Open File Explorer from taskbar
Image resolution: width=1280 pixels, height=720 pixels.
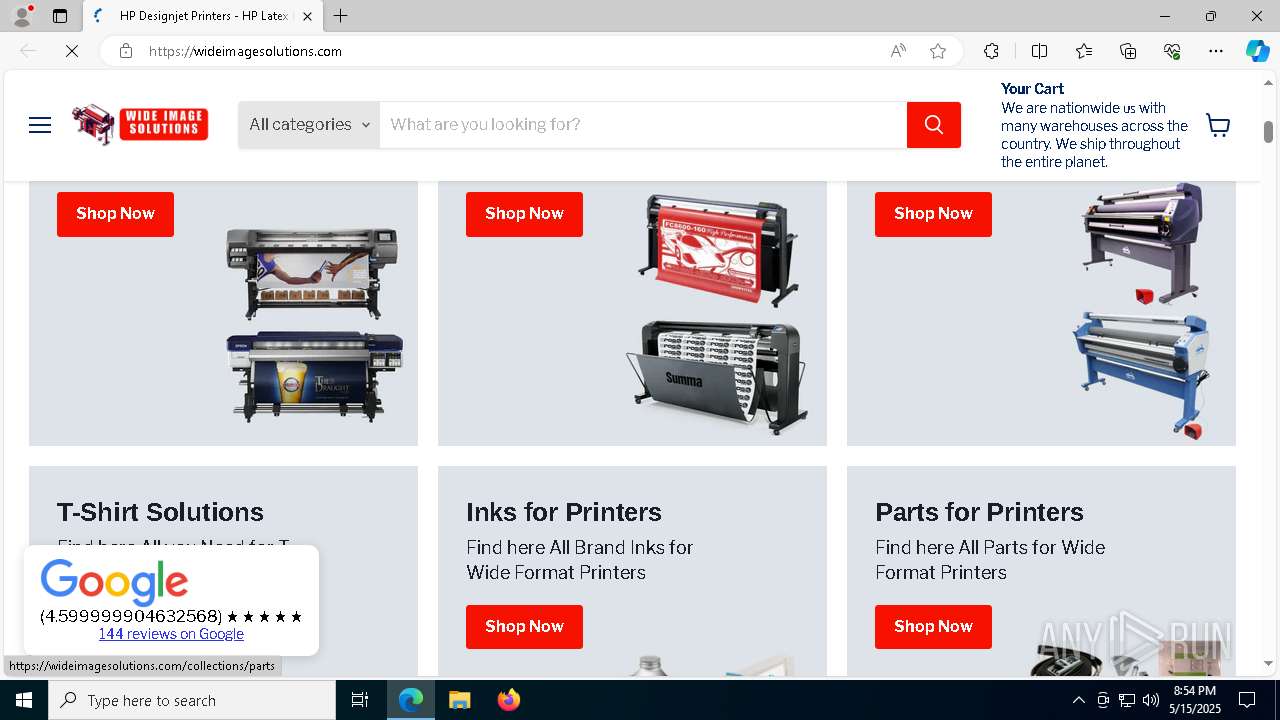(x=459, y=700)
